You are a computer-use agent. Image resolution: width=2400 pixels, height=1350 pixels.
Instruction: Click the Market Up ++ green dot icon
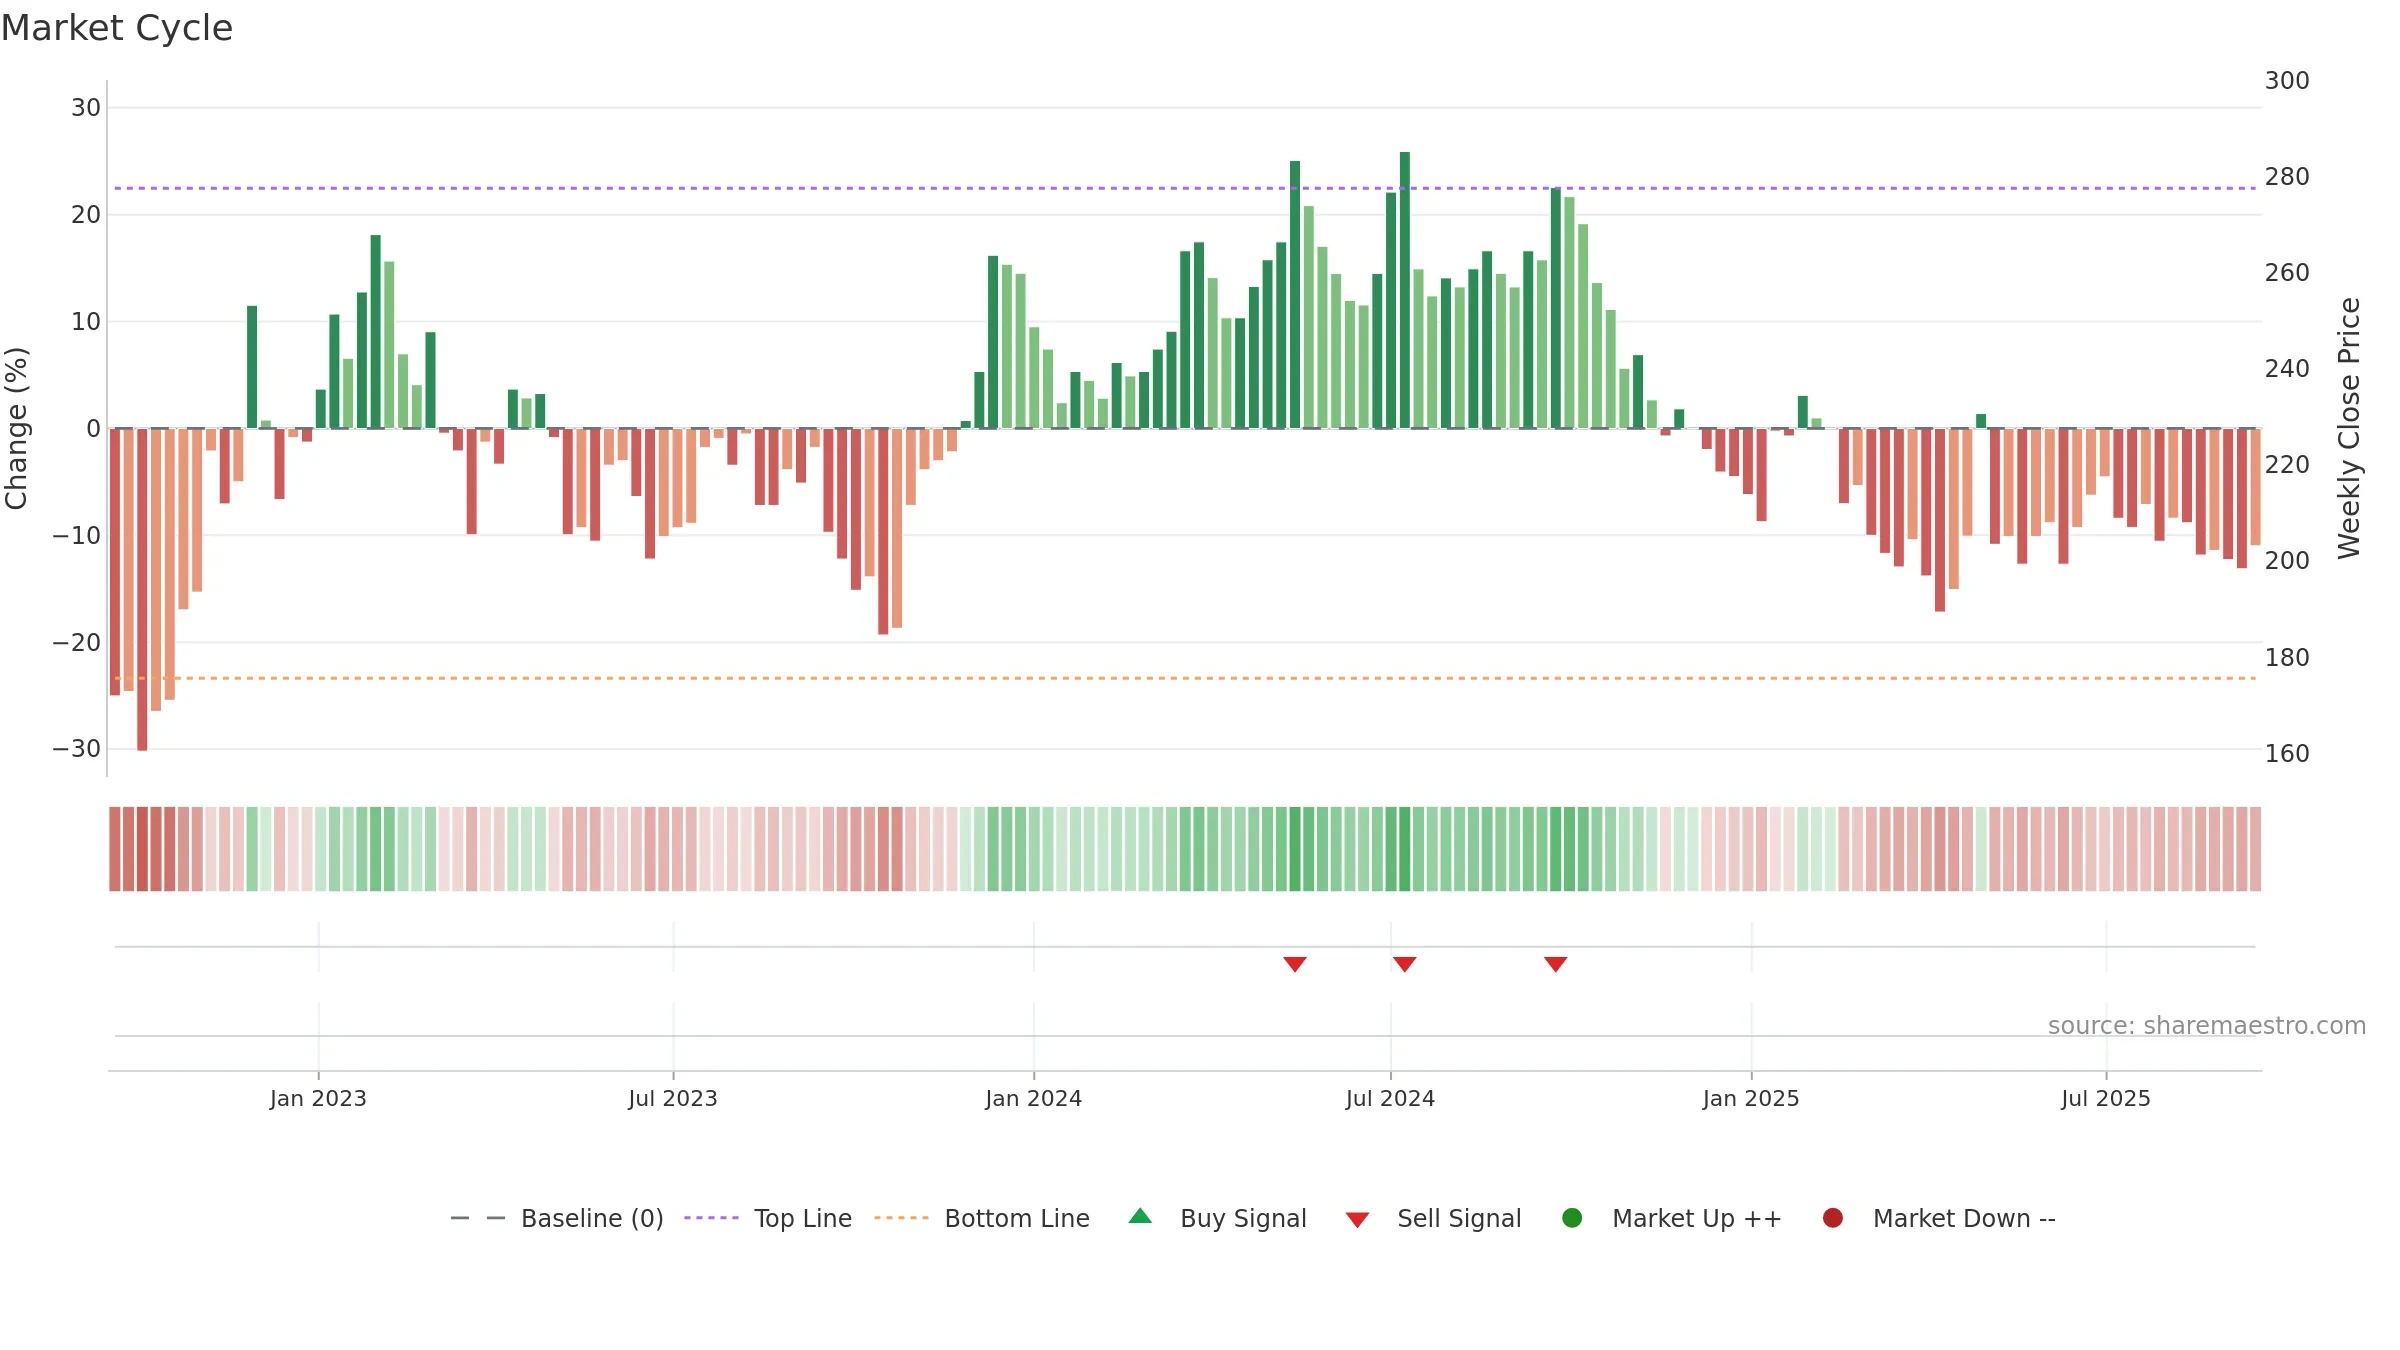point(1572,1218)
